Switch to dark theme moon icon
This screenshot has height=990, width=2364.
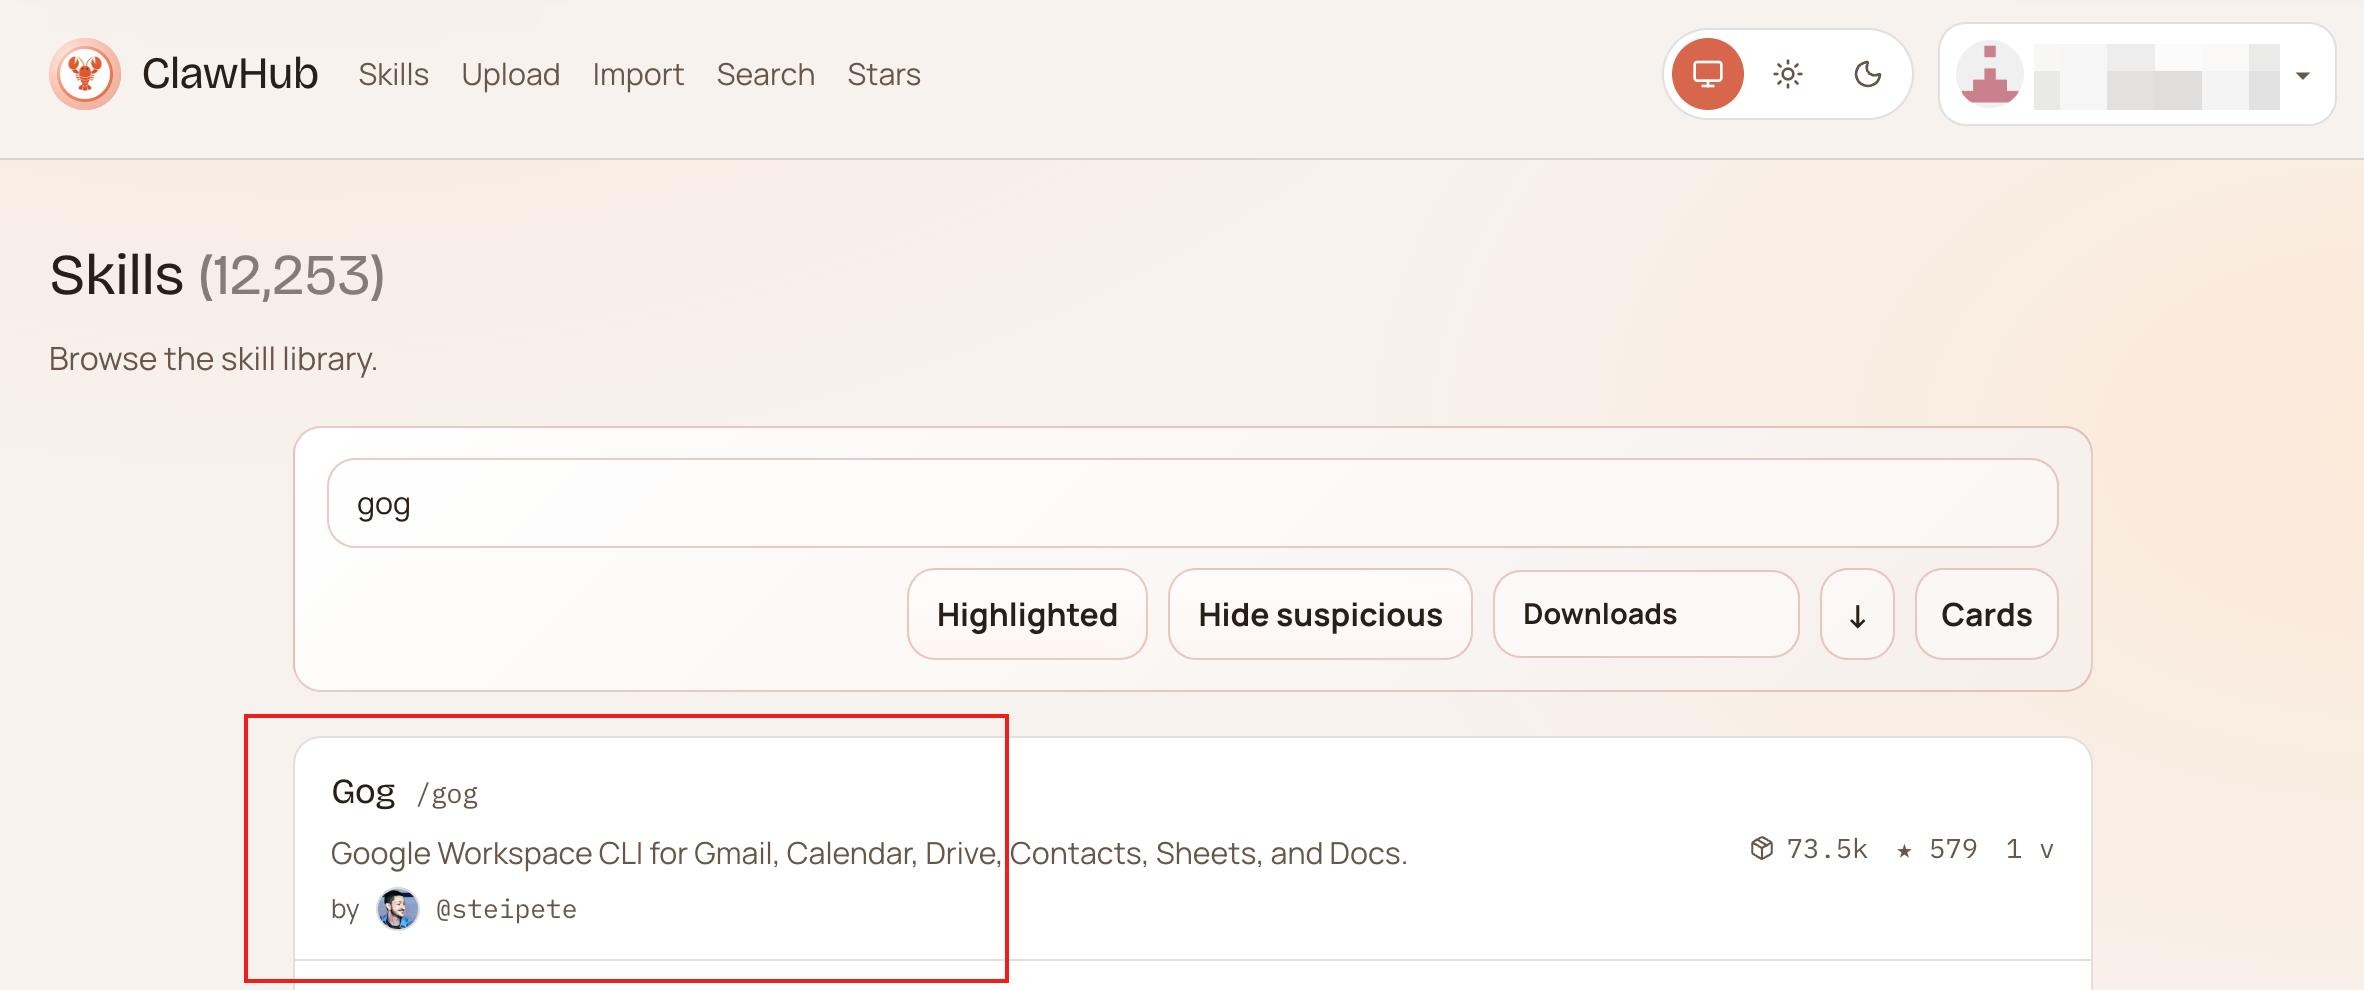[x=1867, y=74]
